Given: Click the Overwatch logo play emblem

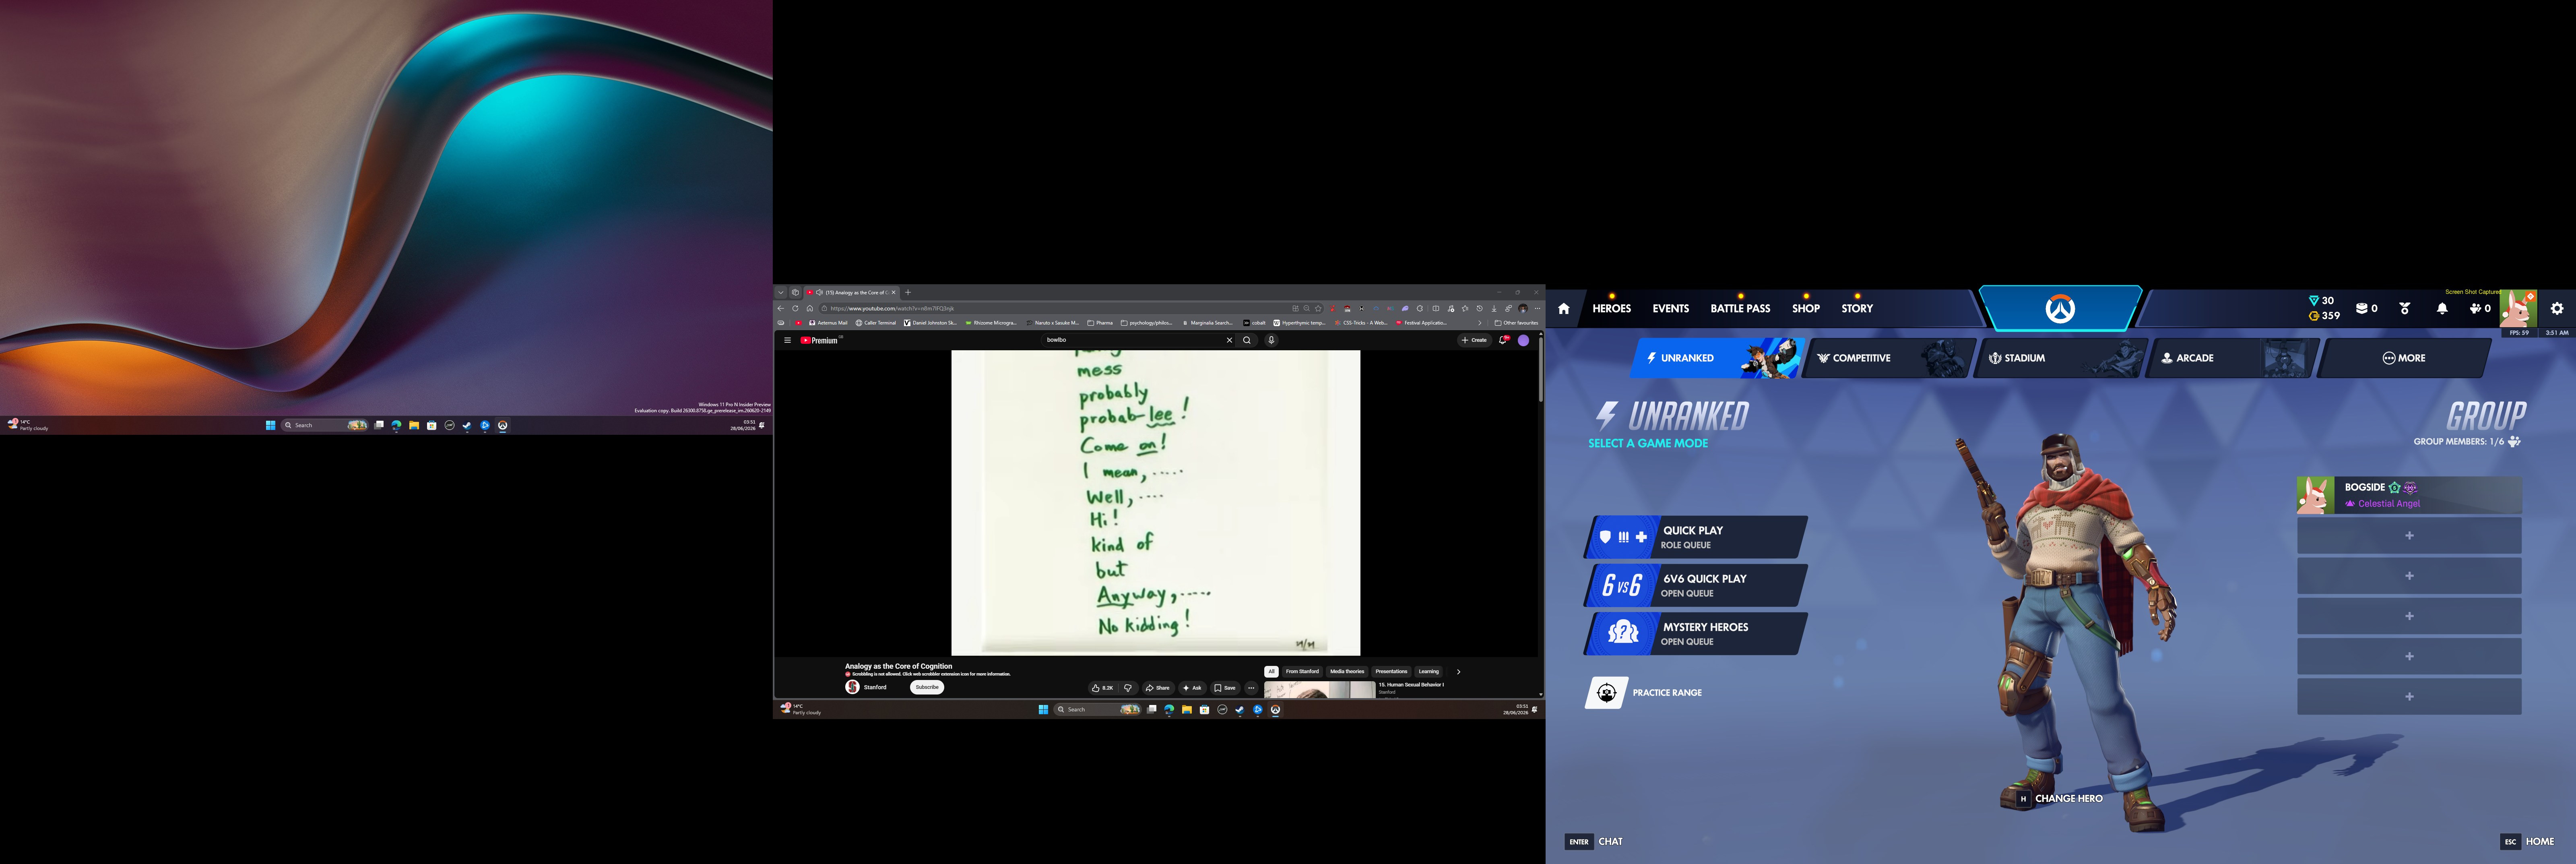Looking at the screenshot, I should (2060, 309).
